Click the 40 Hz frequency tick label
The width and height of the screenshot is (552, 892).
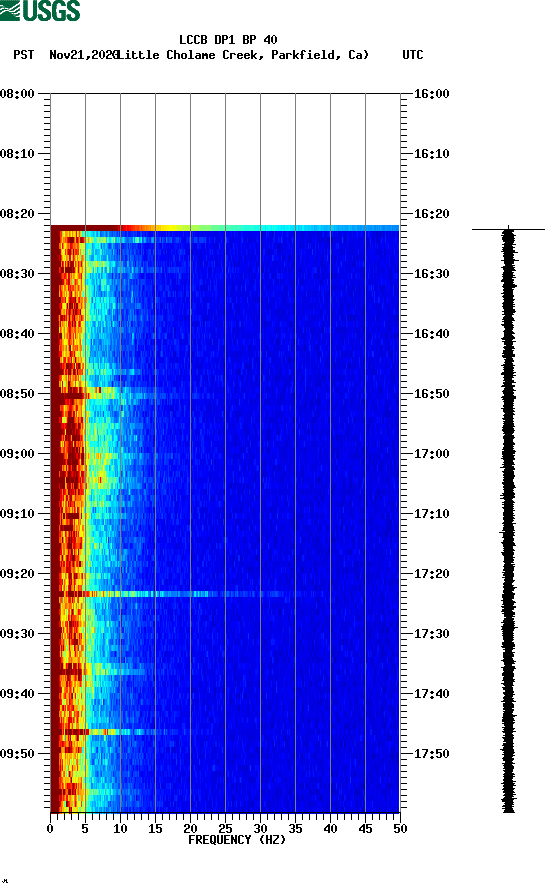pos(330,829)
